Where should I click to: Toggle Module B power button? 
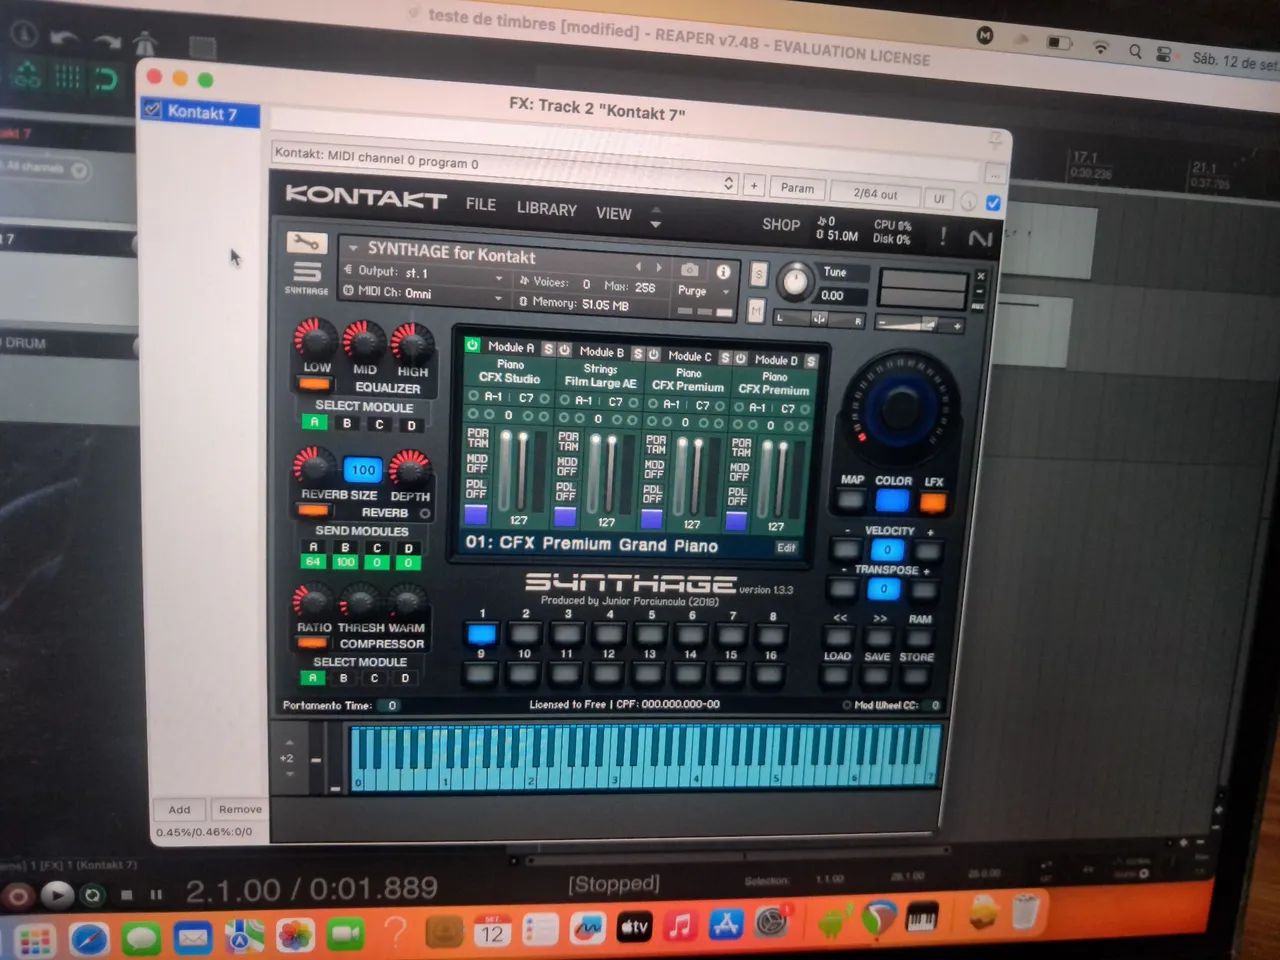click(x=565, y=350)
